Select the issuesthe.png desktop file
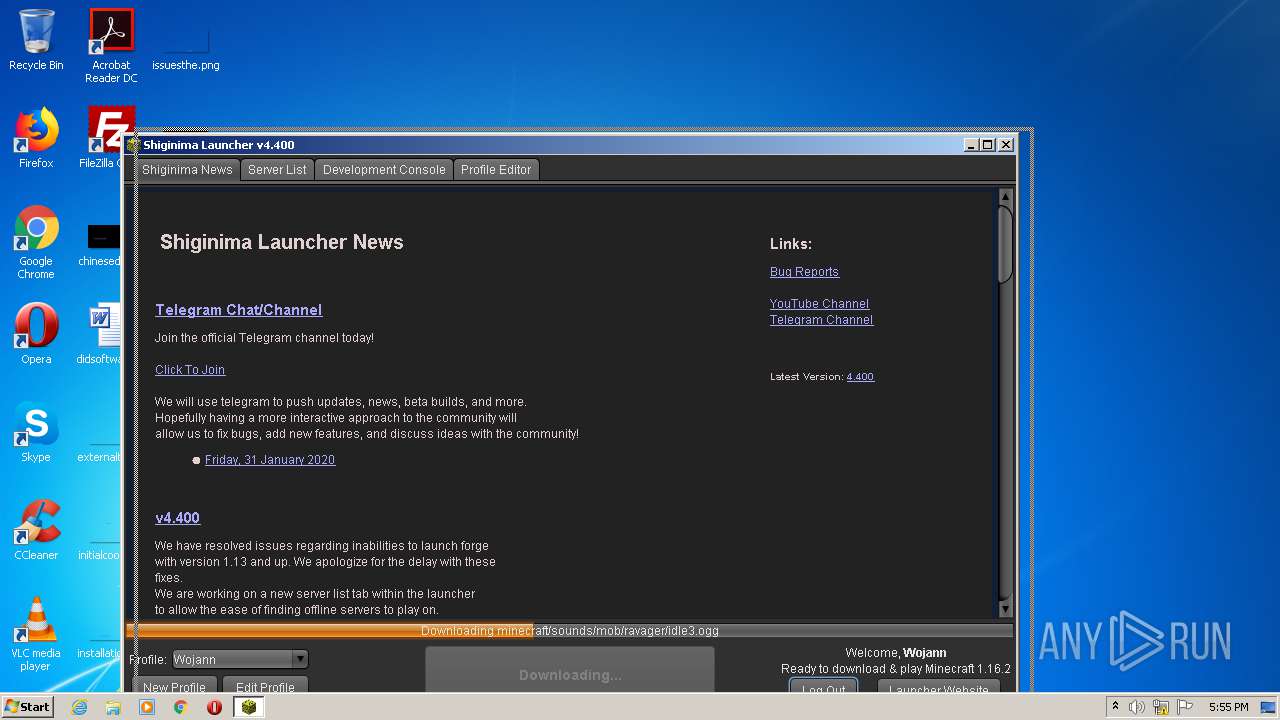Image resolution: width=1280 pixels, height=720 pixels. [x=186, y=46]
